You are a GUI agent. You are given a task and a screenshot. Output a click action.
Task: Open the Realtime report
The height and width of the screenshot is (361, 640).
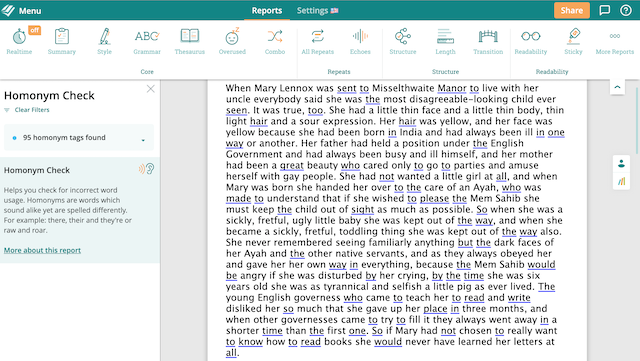coord(19,41)
